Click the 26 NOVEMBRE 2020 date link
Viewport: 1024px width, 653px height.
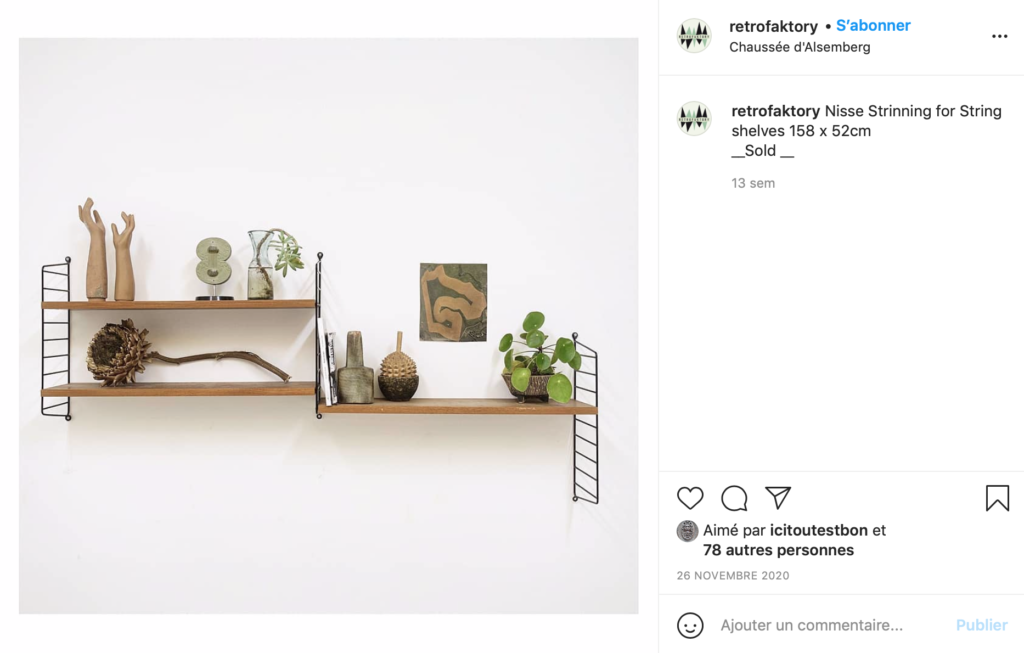point(733,575)
